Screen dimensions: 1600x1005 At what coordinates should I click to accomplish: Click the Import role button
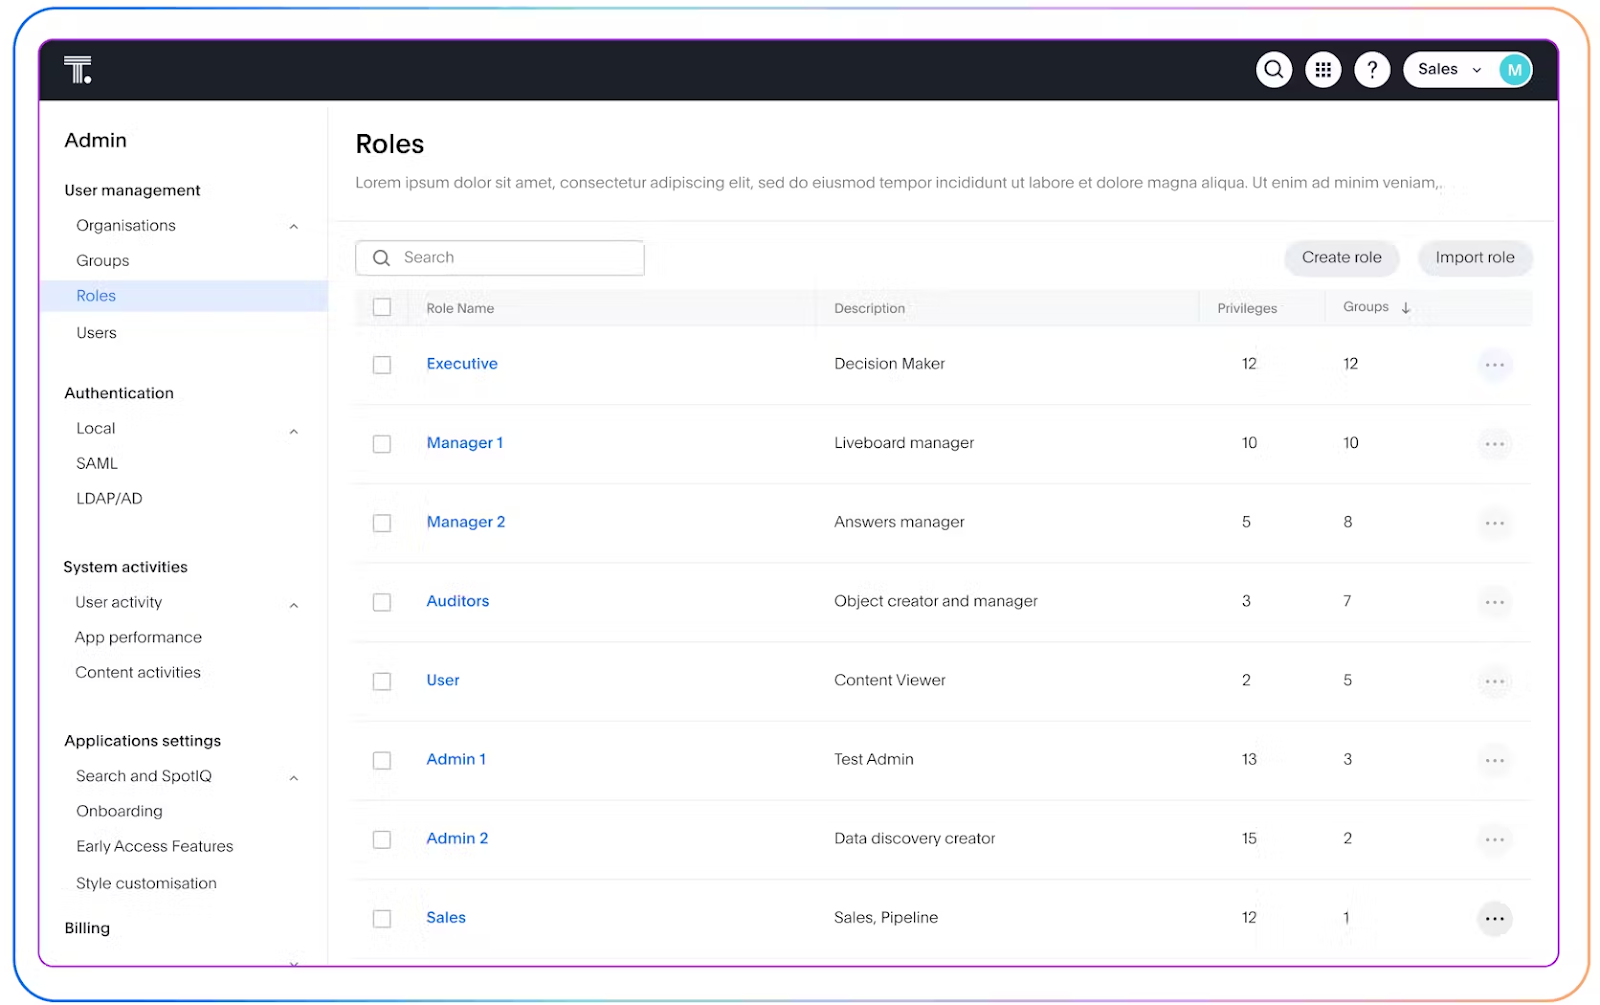click(1475, 258)
